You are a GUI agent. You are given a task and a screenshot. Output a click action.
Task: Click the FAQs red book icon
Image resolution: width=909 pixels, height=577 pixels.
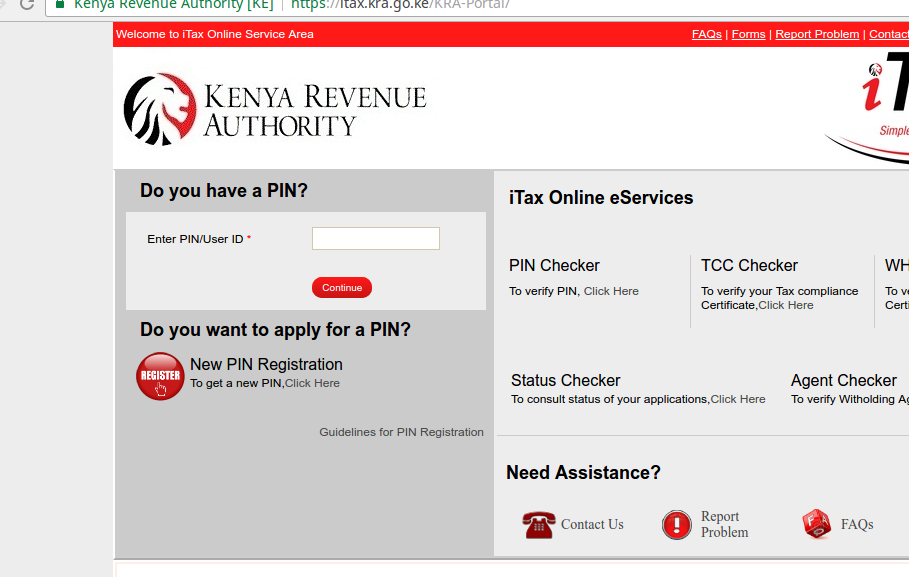(815, 522)
